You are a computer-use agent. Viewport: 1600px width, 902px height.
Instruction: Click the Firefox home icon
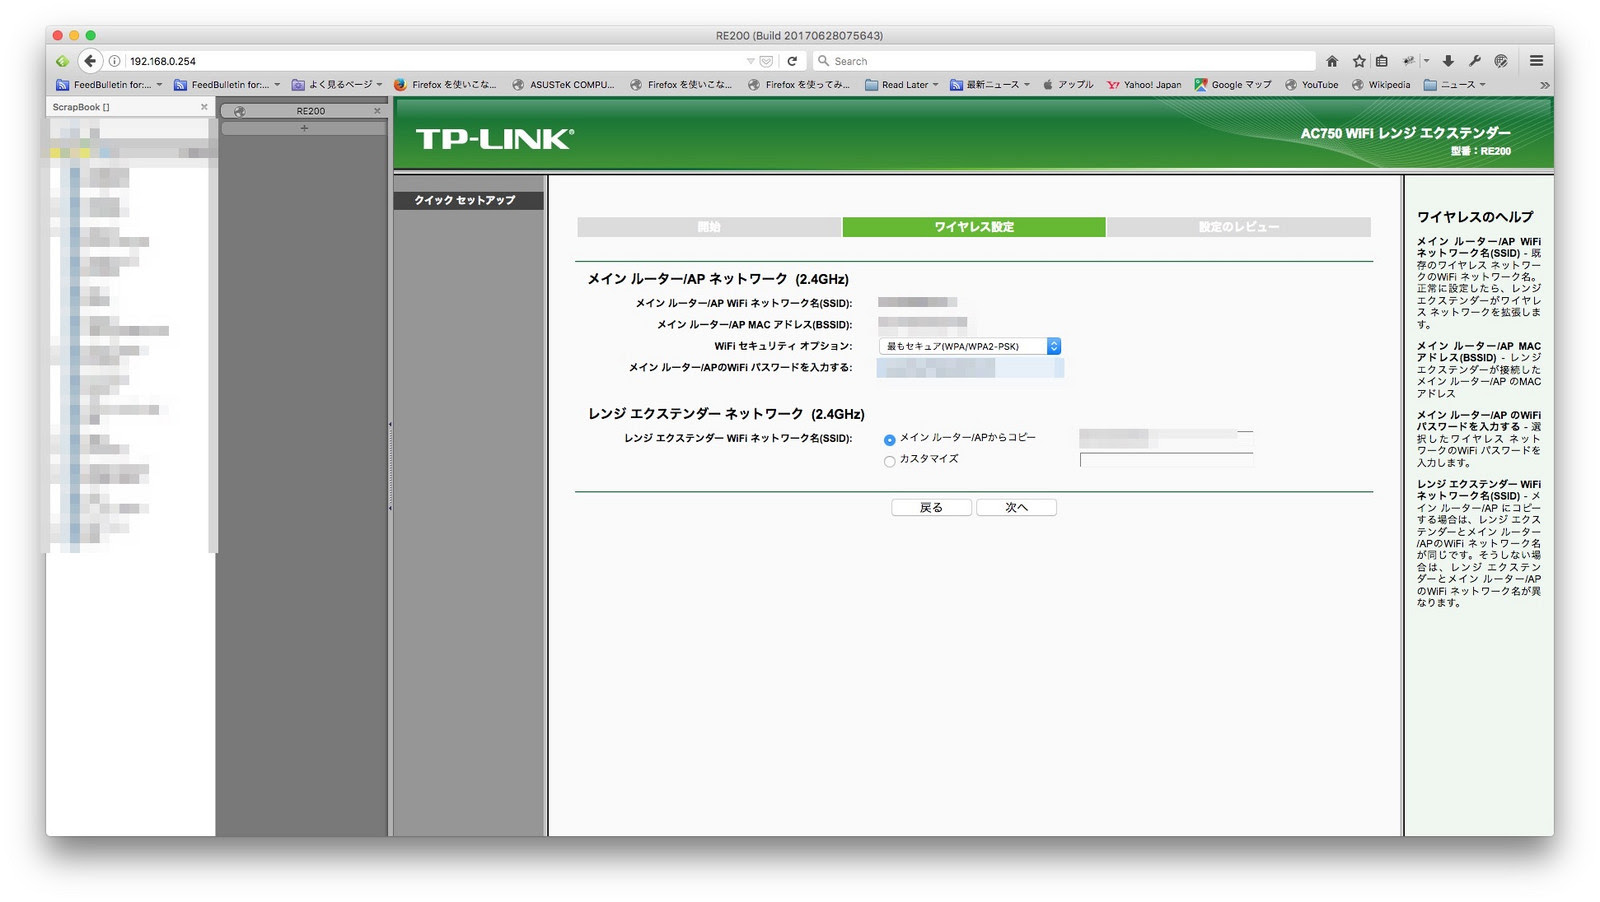pos(1333,60)
